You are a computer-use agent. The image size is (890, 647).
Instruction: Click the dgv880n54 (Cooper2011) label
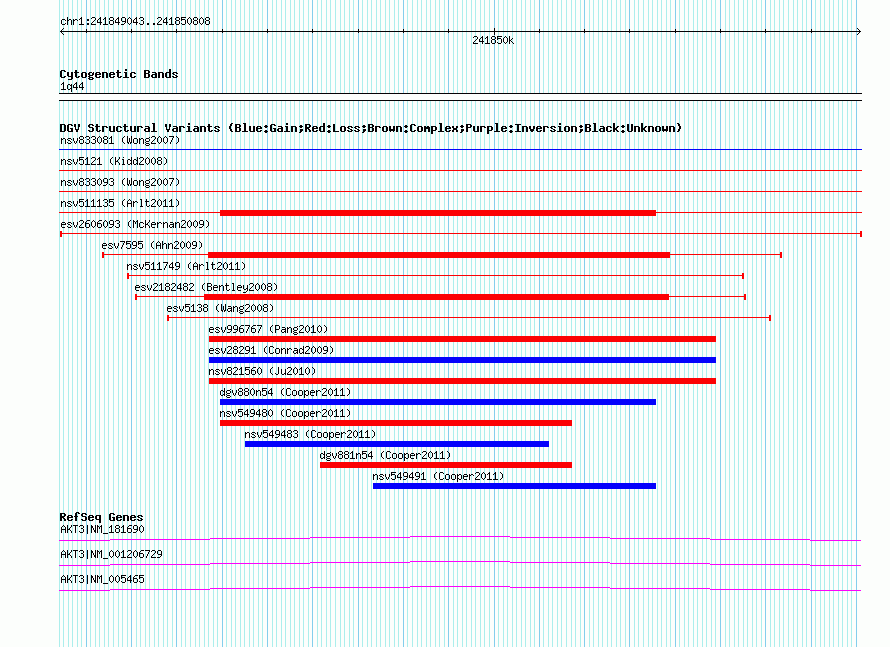285,392
